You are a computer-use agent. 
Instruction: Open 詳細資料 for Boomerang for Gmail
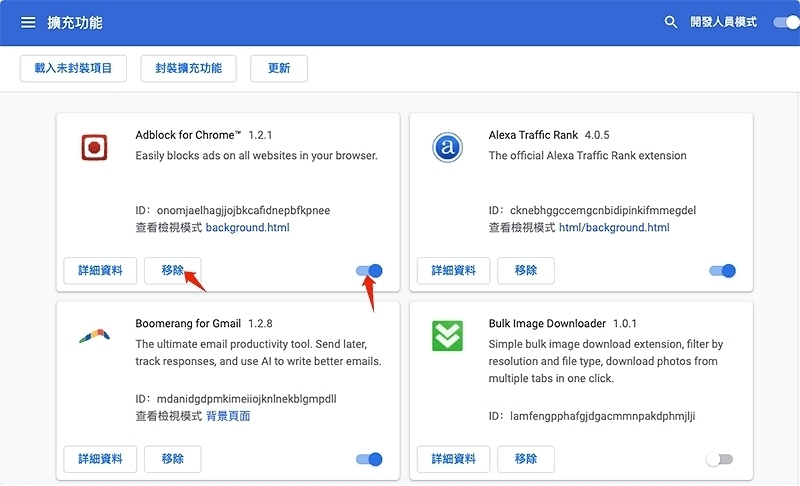100,459
